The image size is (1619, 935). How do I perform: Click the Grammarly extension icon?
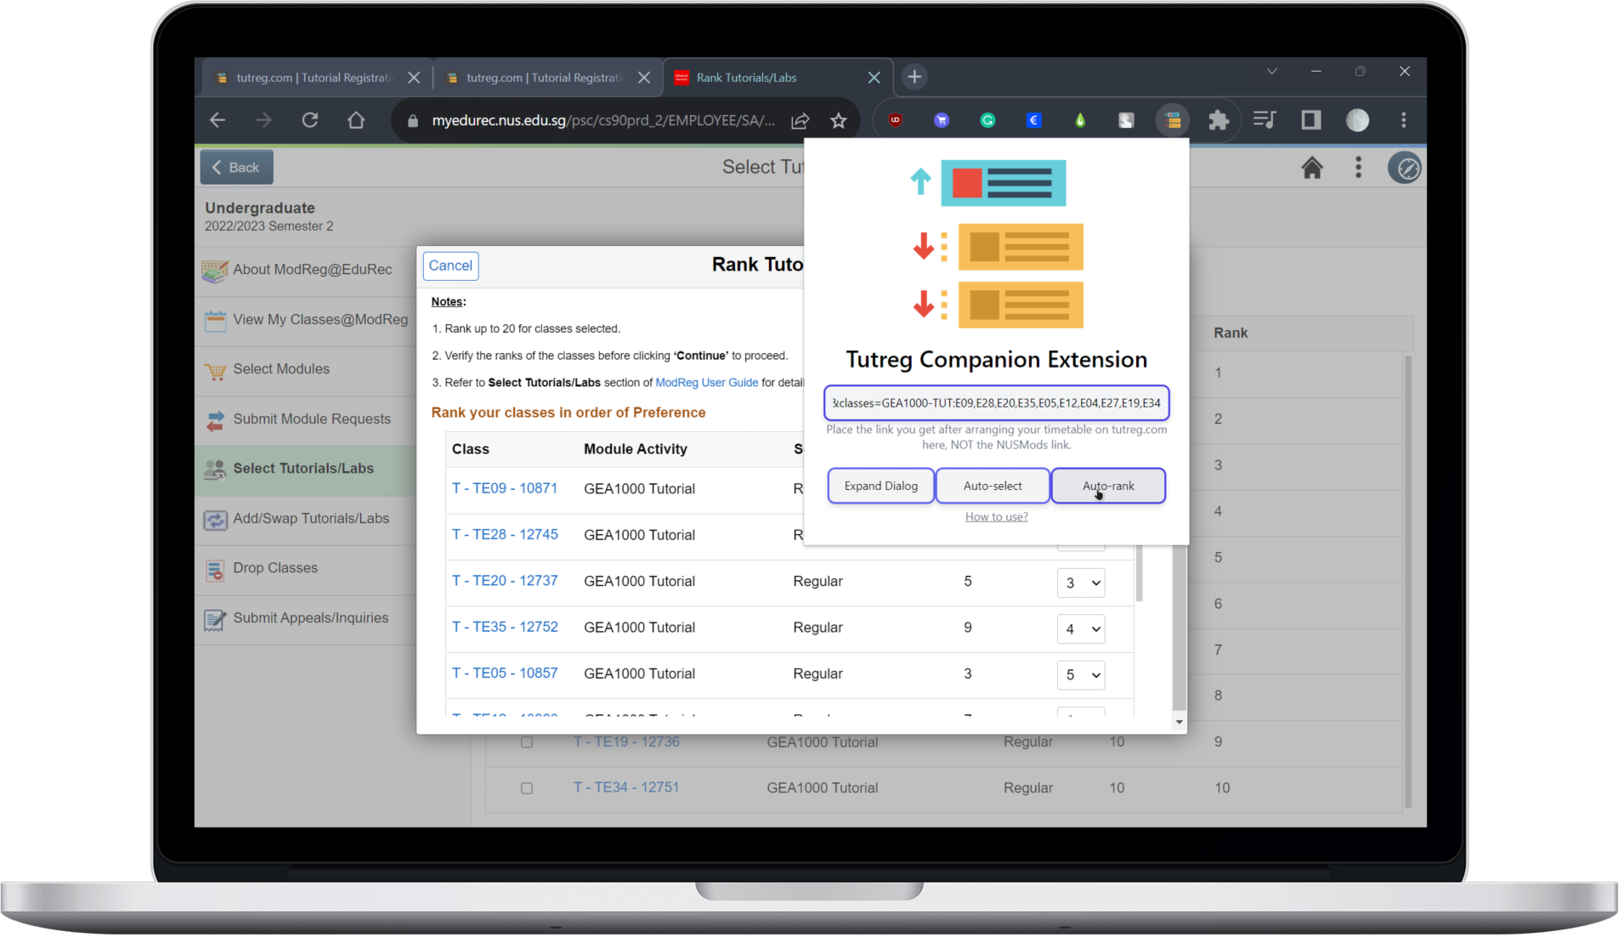point(987,120)
